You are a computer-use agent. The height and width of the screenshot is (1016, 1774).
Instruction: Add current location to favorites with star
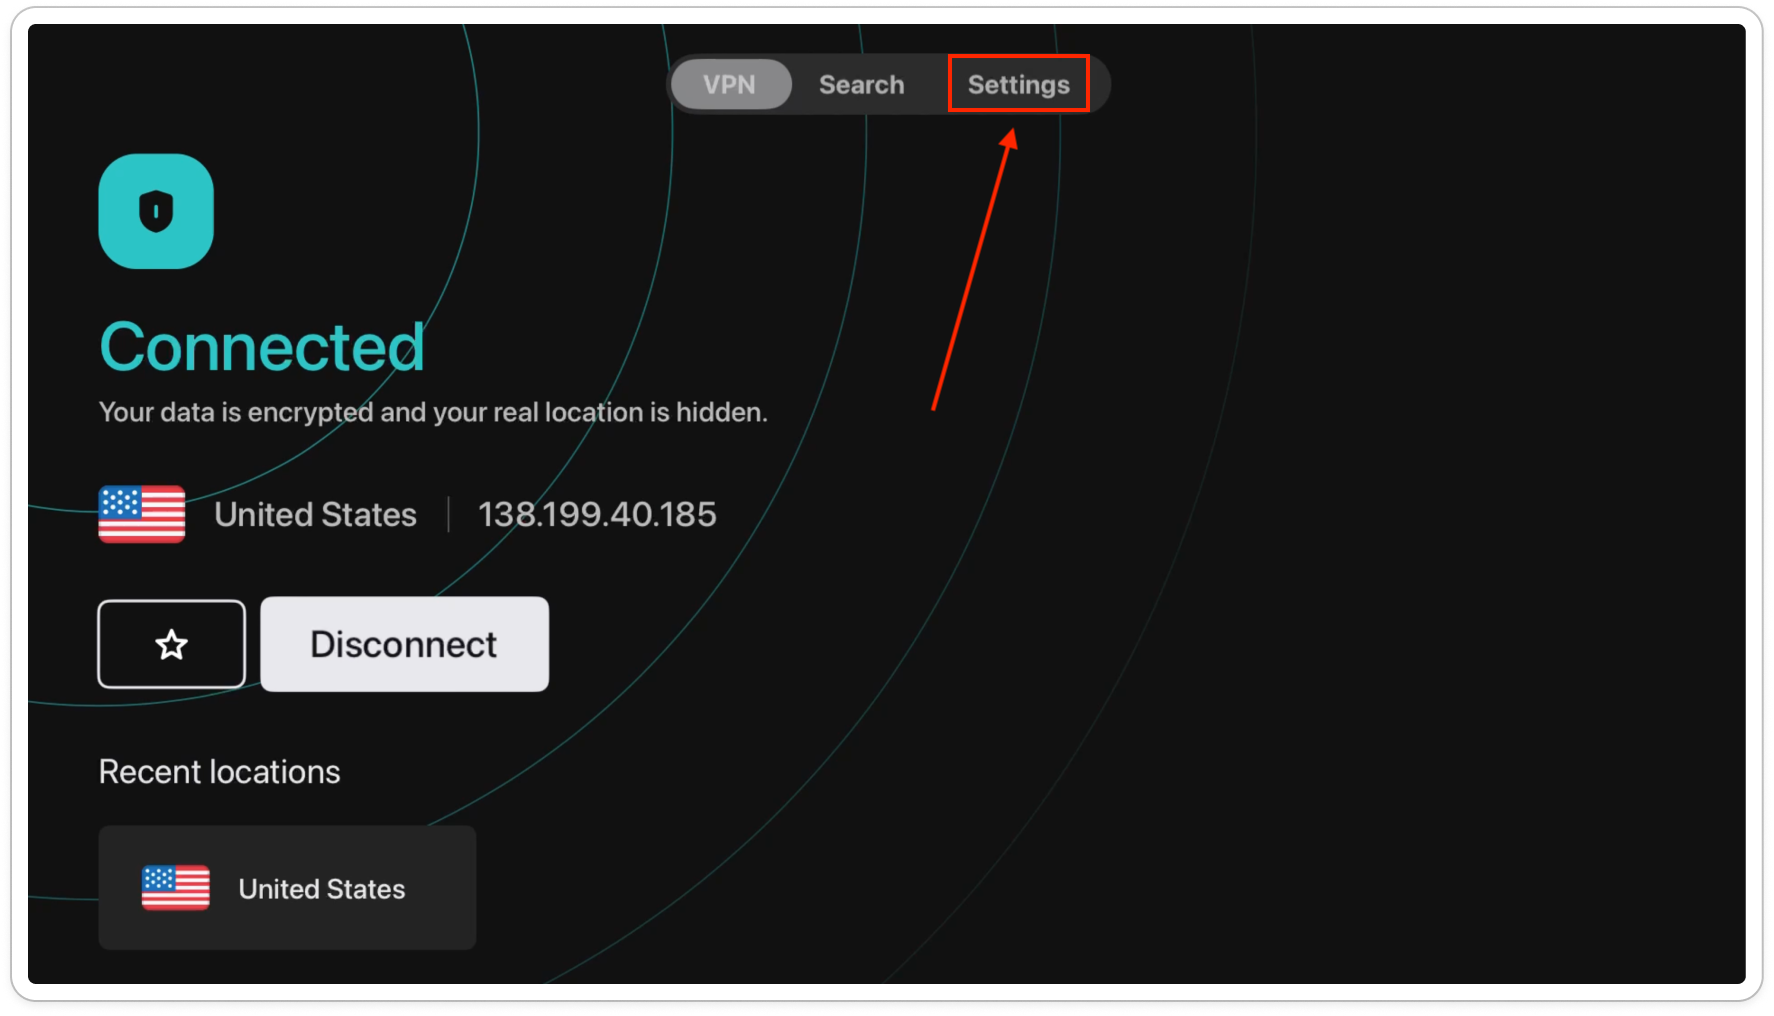[x=171, y=644]
